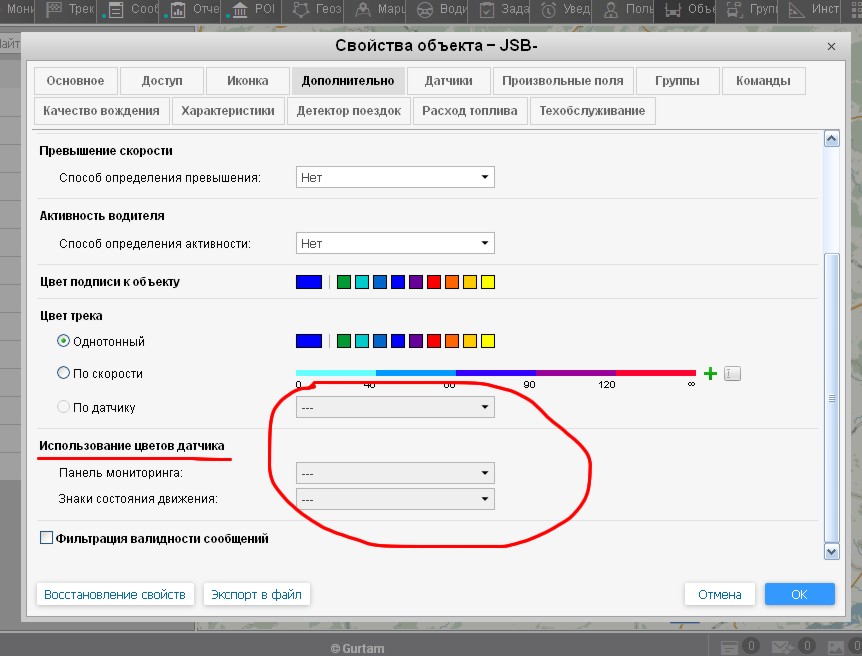Close the object properties dialog with the X
The width and height of the screenshot is (862, 656).
(831, 46)
